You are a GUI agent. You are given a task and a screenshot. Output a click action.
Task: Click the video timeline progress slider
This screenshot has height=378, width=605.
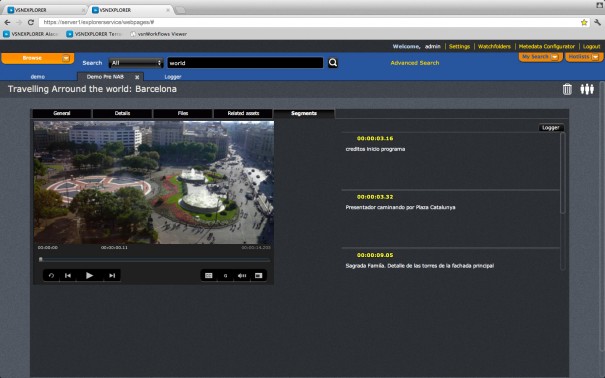point(154,260)
